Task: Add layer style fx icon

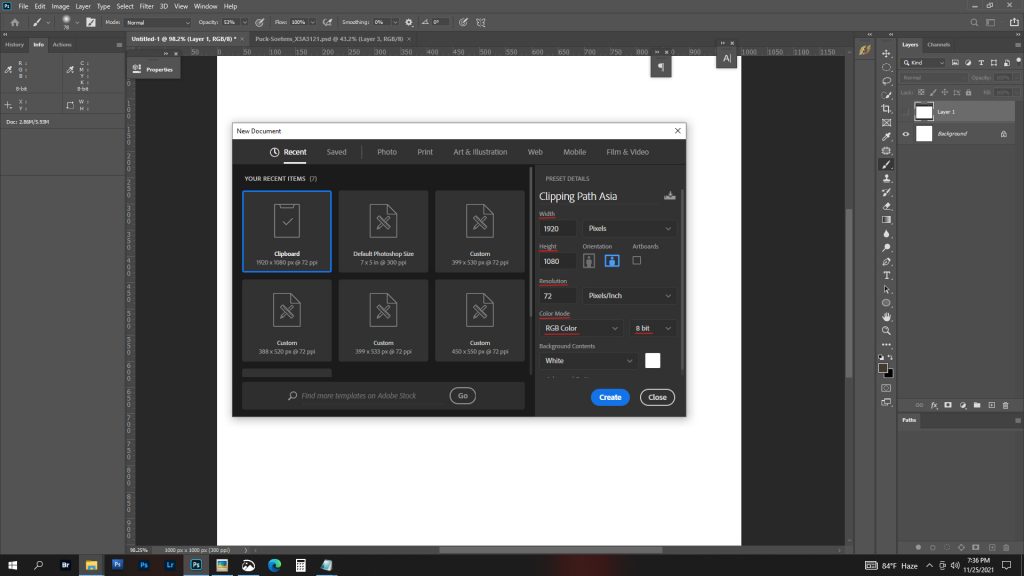Action: point(934,406)
